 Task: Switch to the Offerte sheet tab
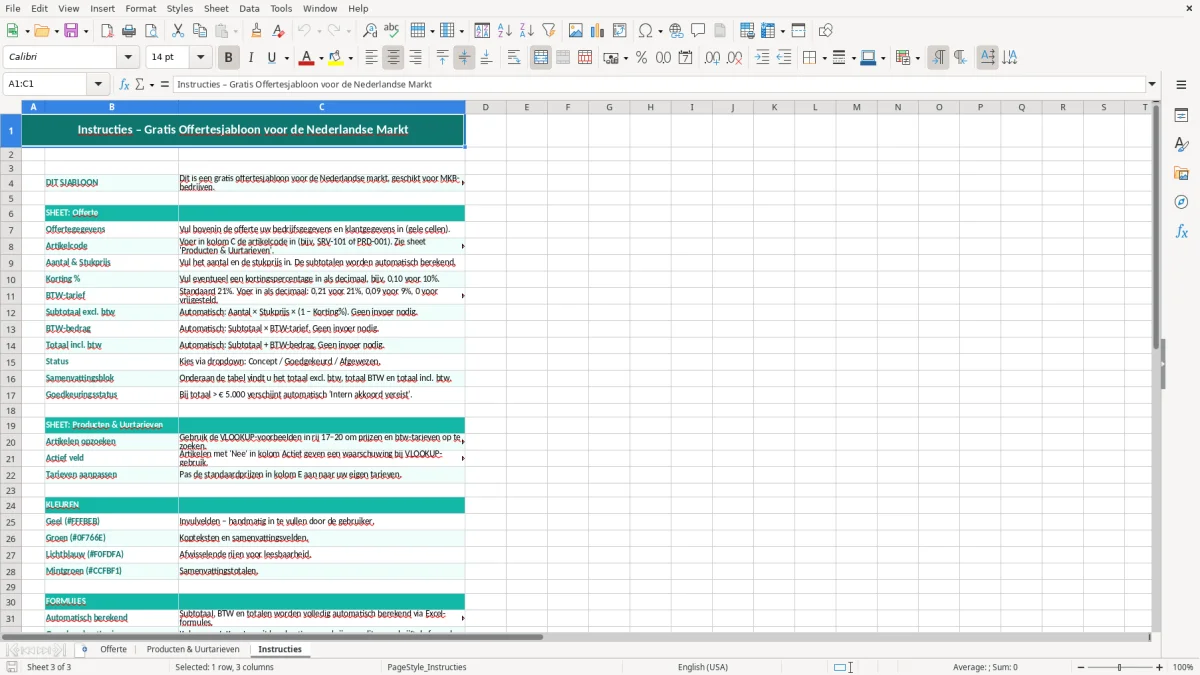click(113, 649)
